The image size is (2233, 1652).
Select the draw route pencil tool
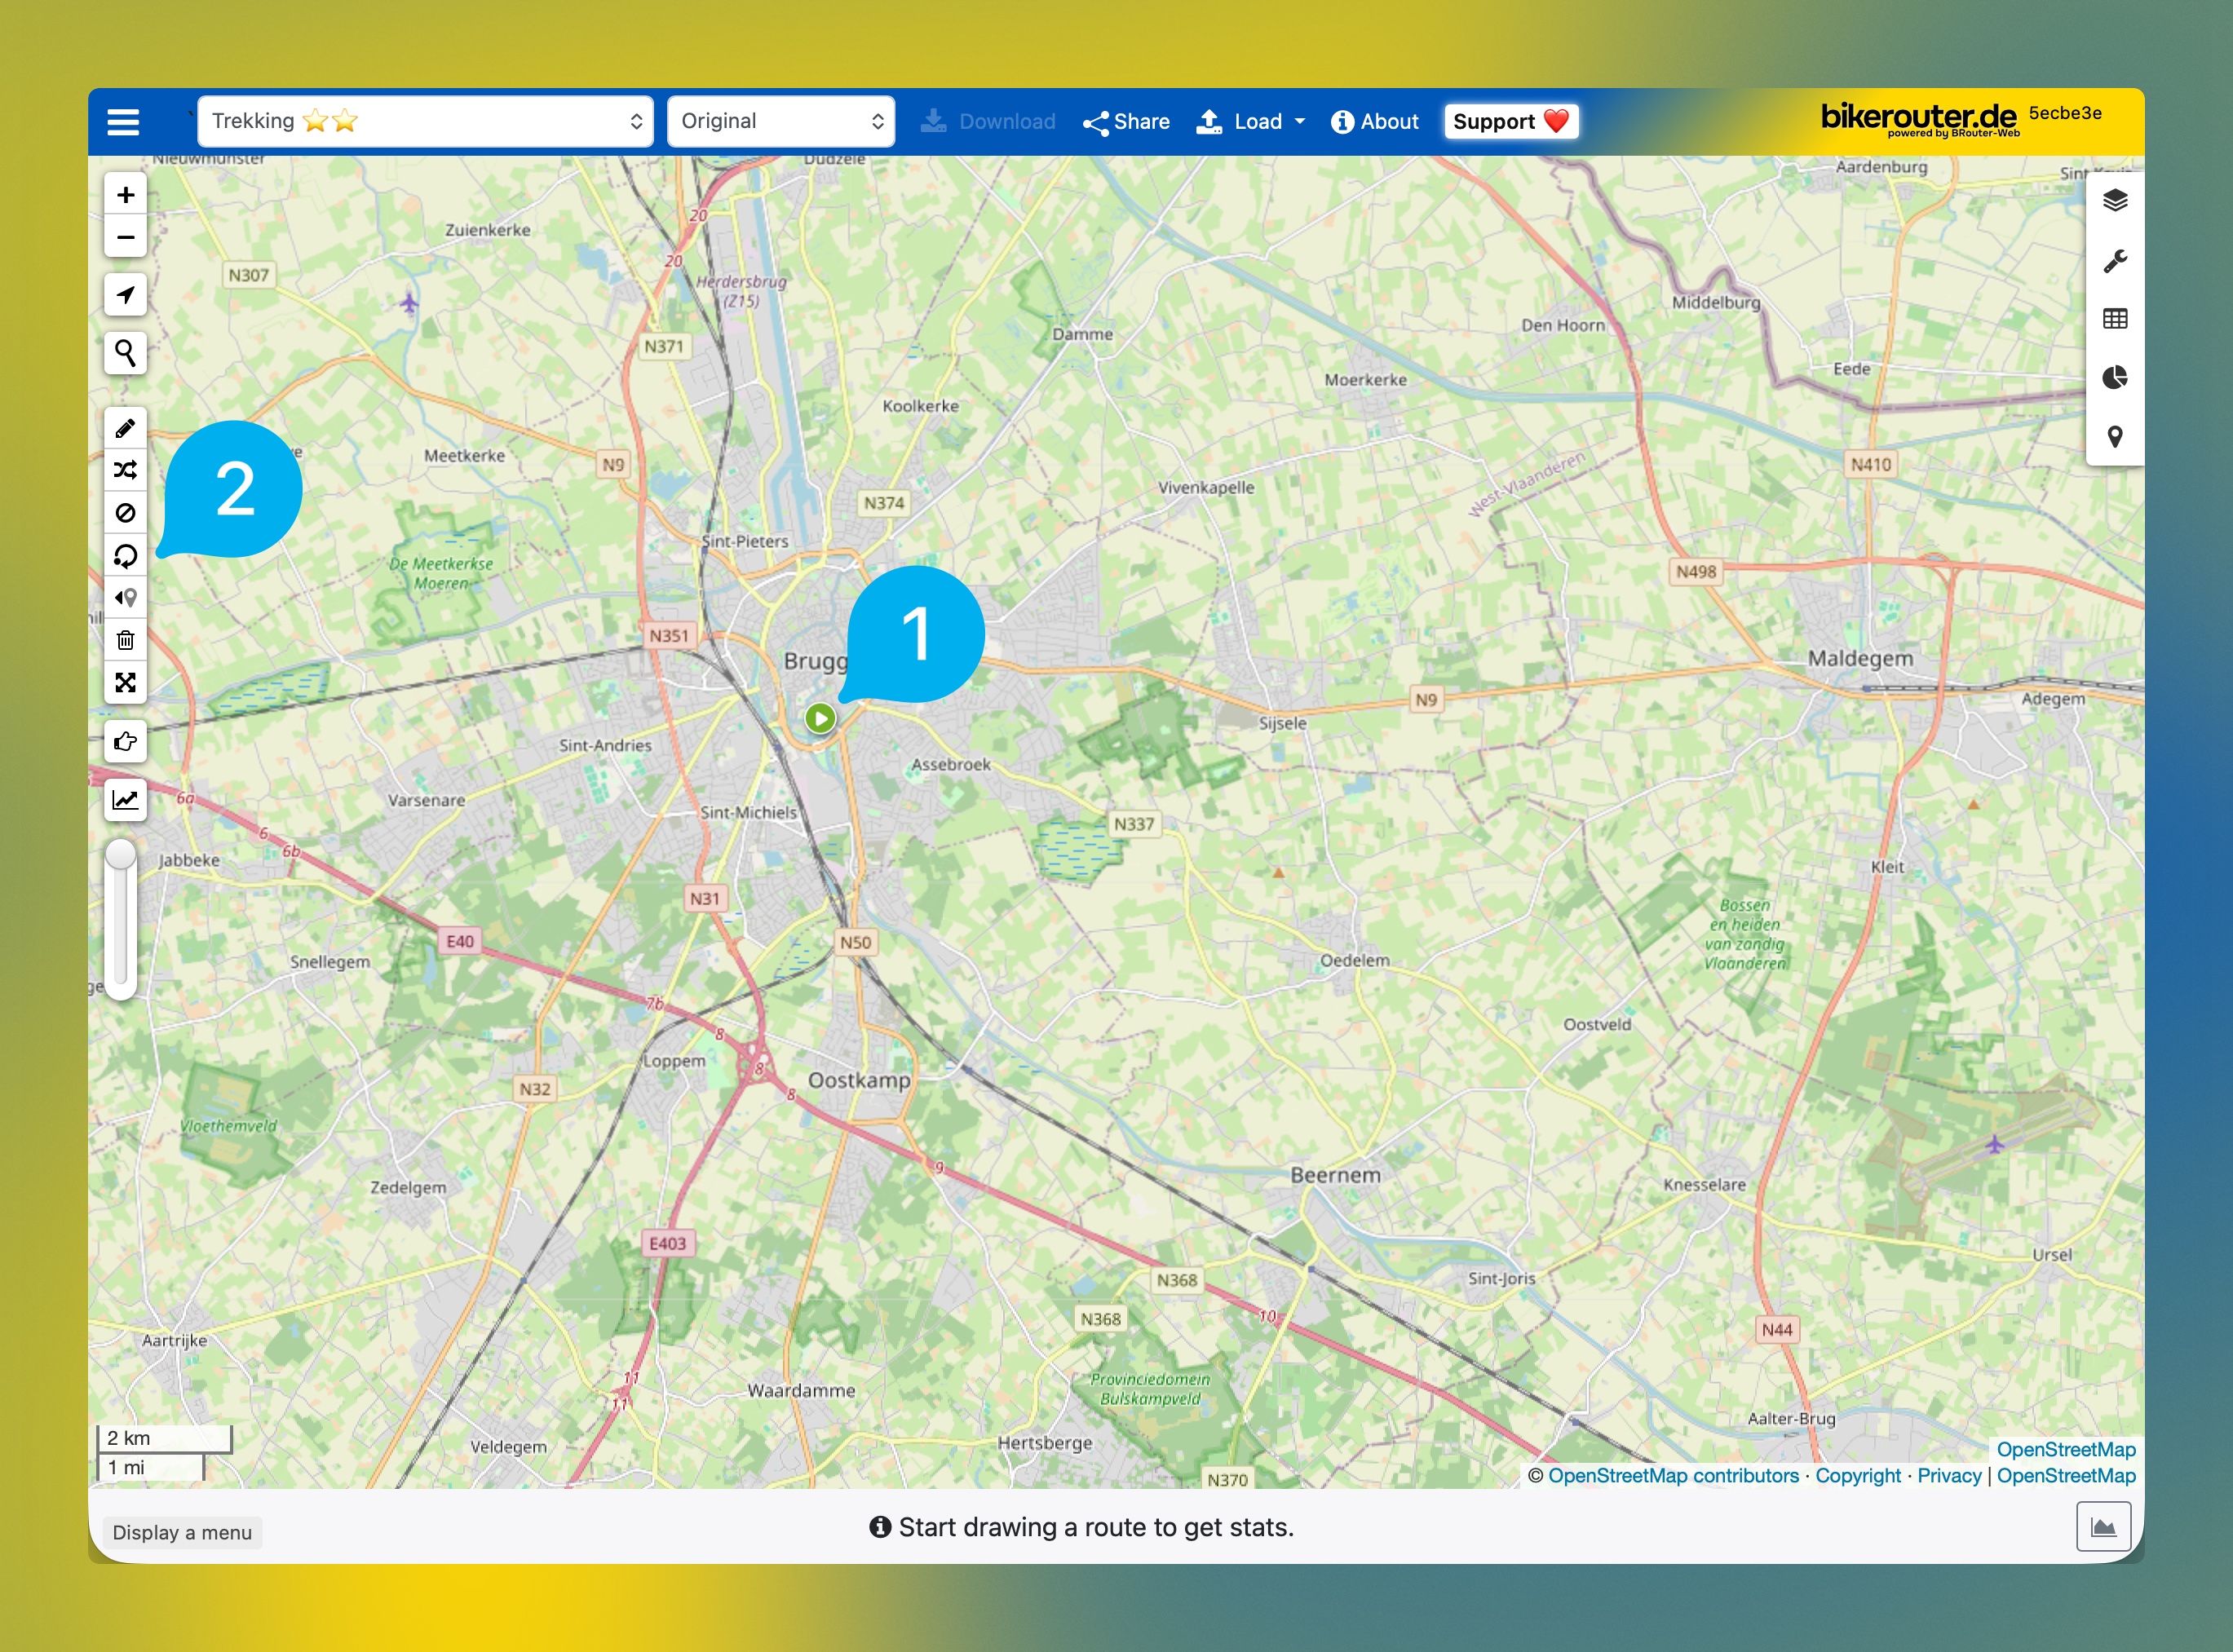125,428
